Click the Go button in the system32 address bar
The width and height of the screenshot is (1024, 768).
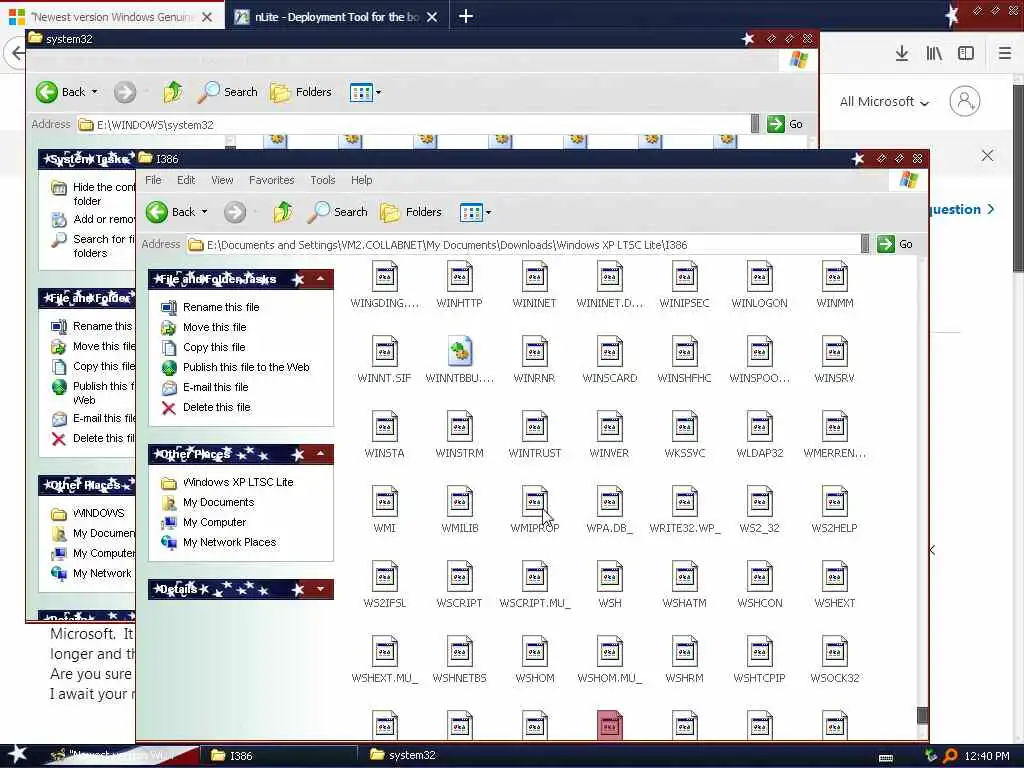click(x=786, y=124)
